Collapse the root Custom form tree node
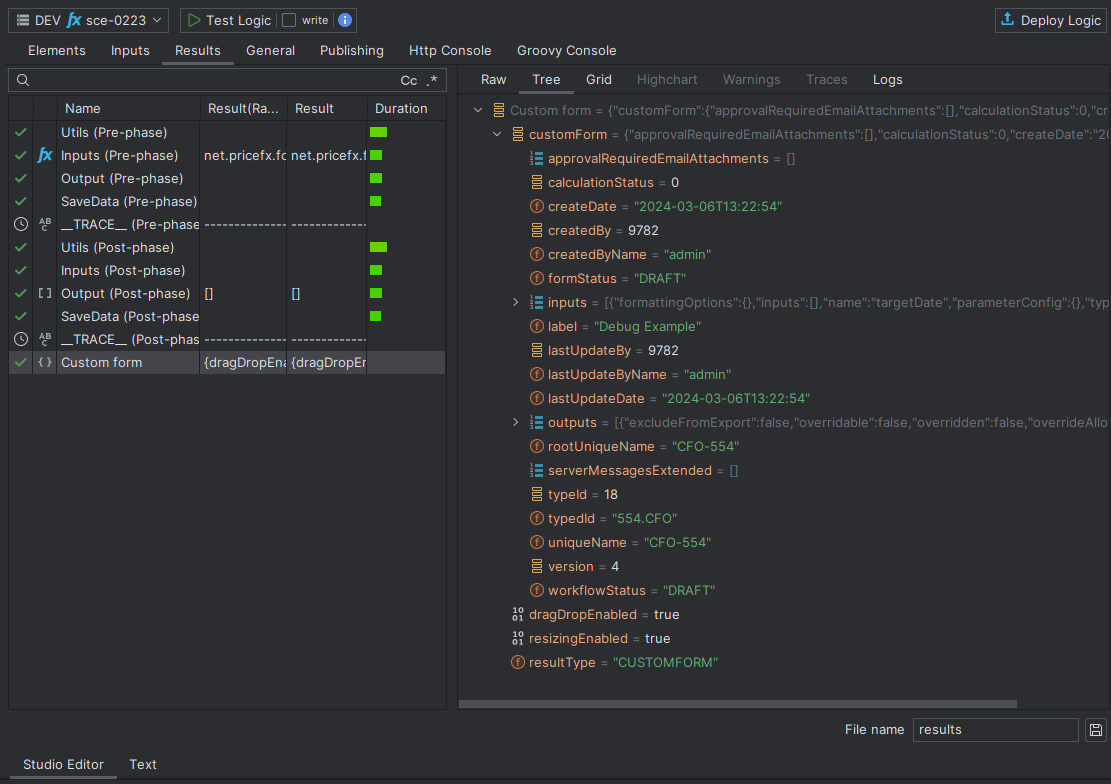Screen dimensions: 1111x784 478,111
